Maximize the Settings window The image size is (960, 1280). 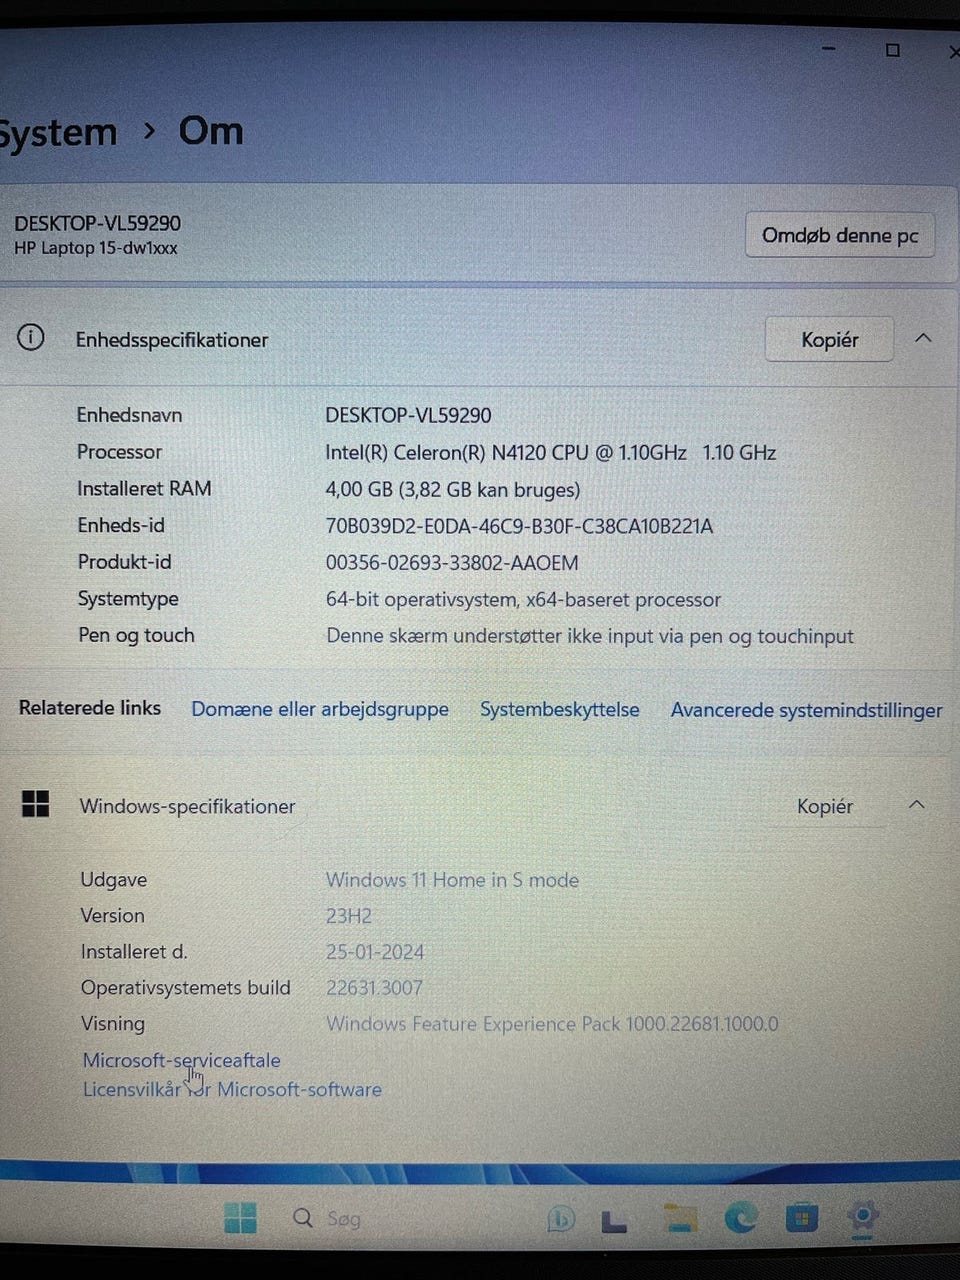coord(892,49)
